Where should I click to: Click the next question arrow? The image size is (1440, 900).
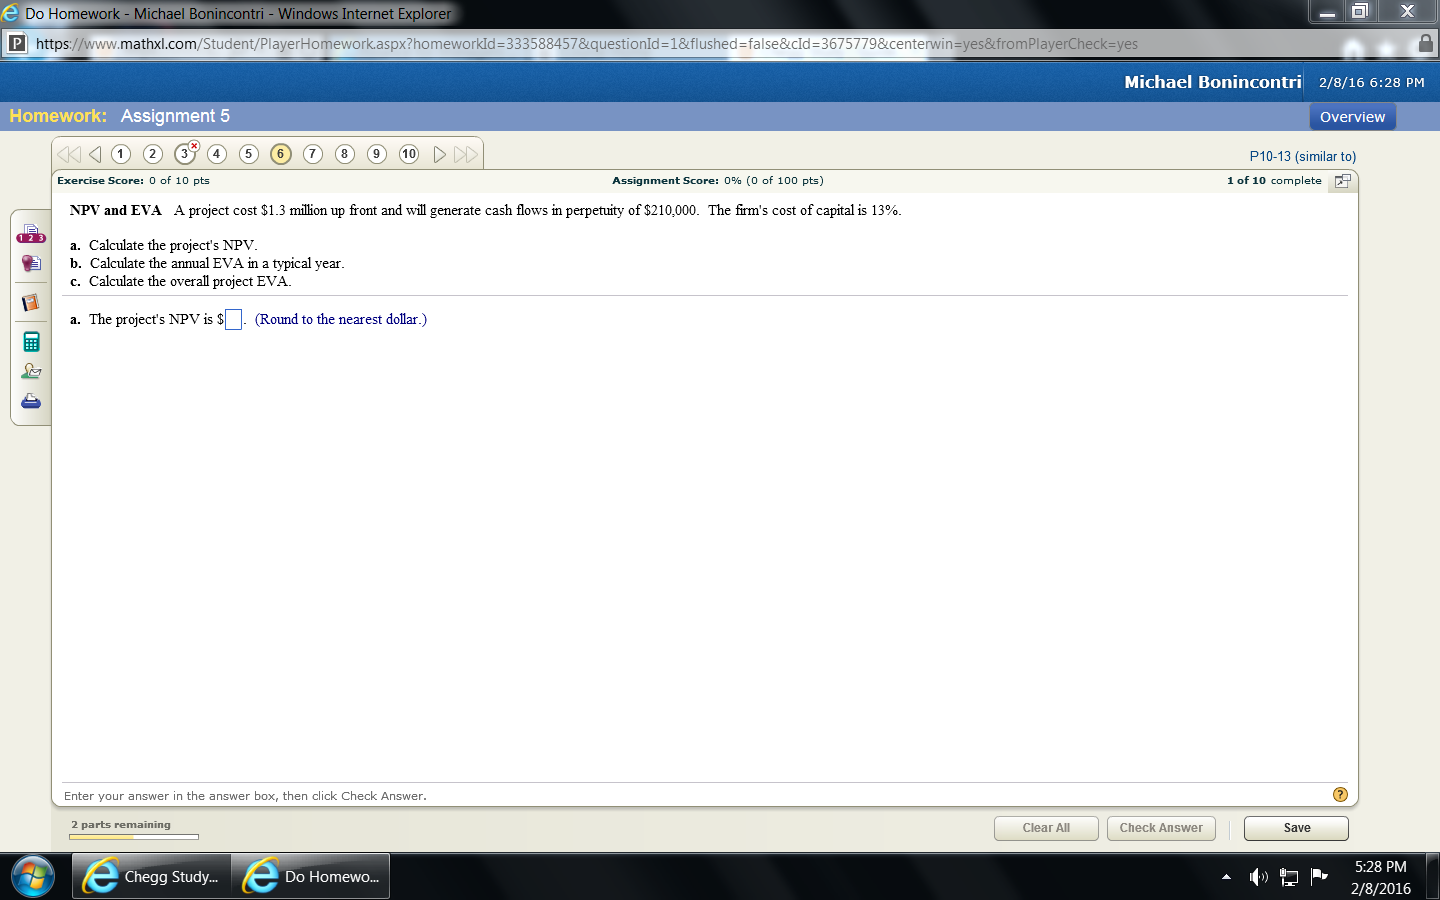coord(438,154)
